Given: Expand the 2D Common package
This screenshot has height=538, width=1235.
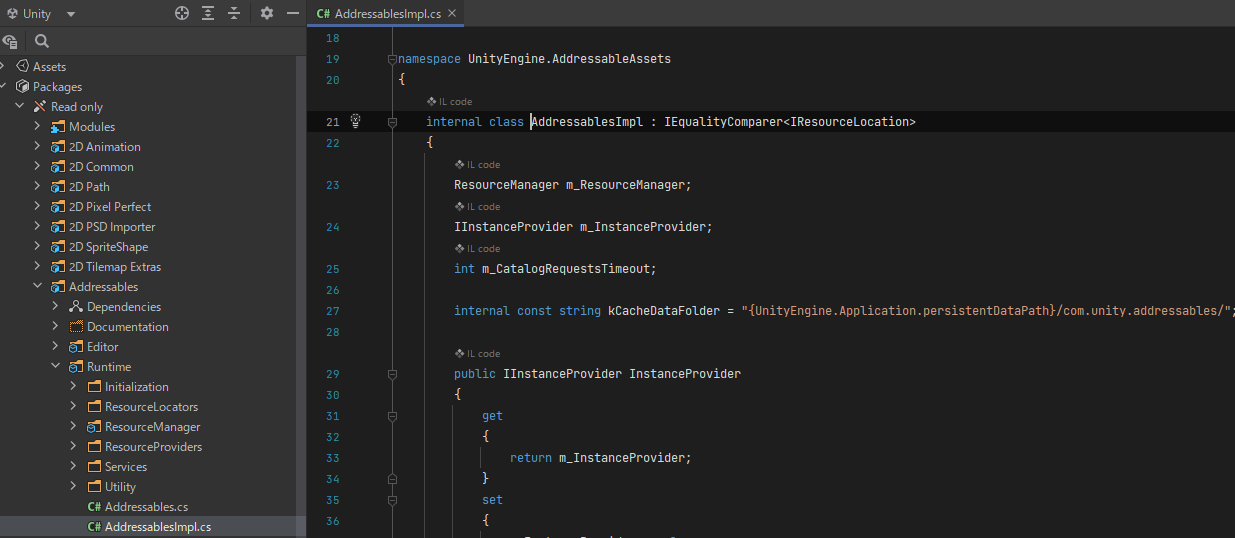Looking at the screenshot, I should [37, 166].
